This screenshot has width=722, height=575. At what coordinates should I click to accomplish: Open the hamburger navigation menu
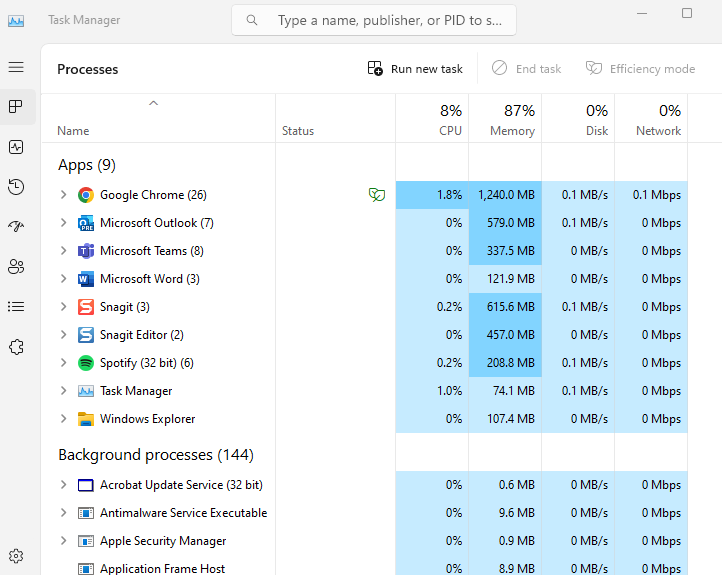(x=16, y=67)
